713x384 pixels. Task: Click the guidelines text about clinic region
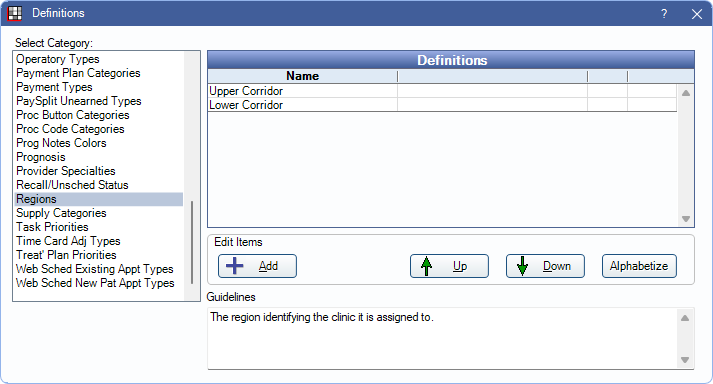[x=322, y=317]
